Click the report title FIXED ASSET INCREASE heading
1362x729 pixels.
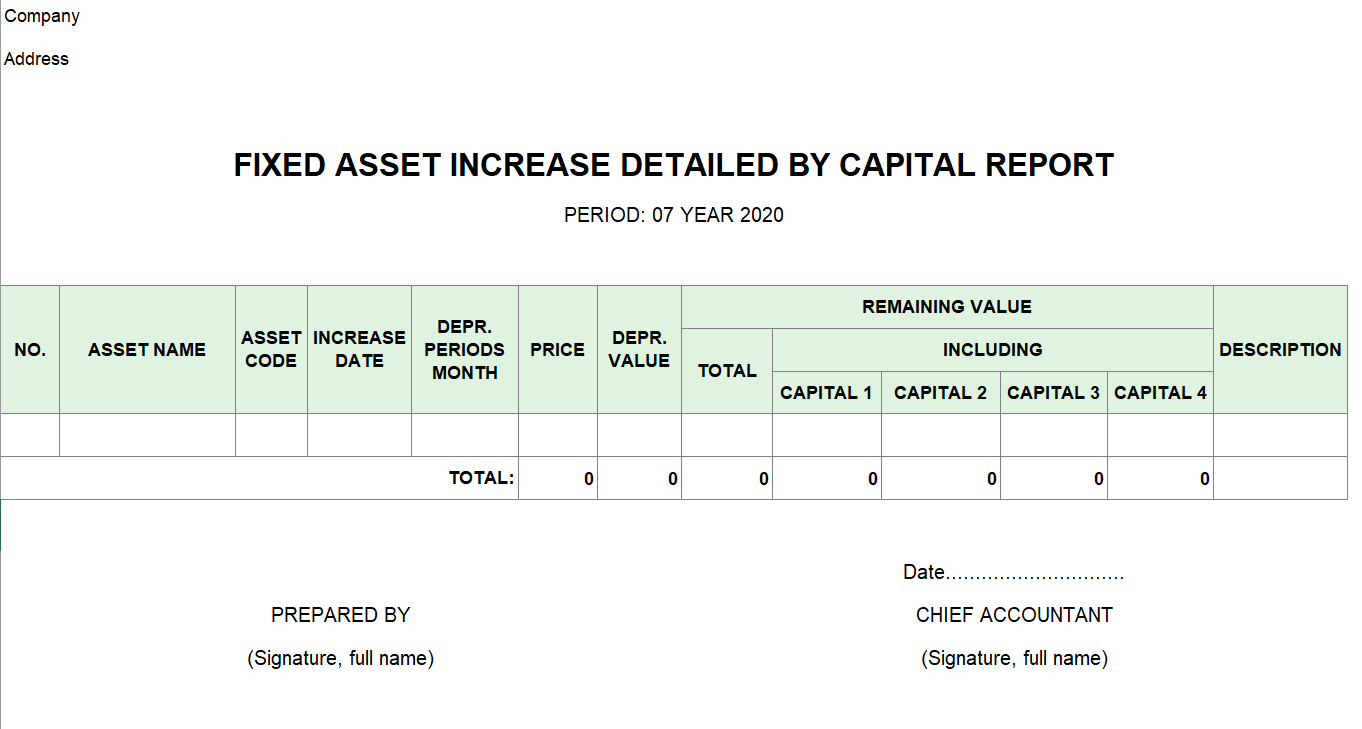(673, 165)
